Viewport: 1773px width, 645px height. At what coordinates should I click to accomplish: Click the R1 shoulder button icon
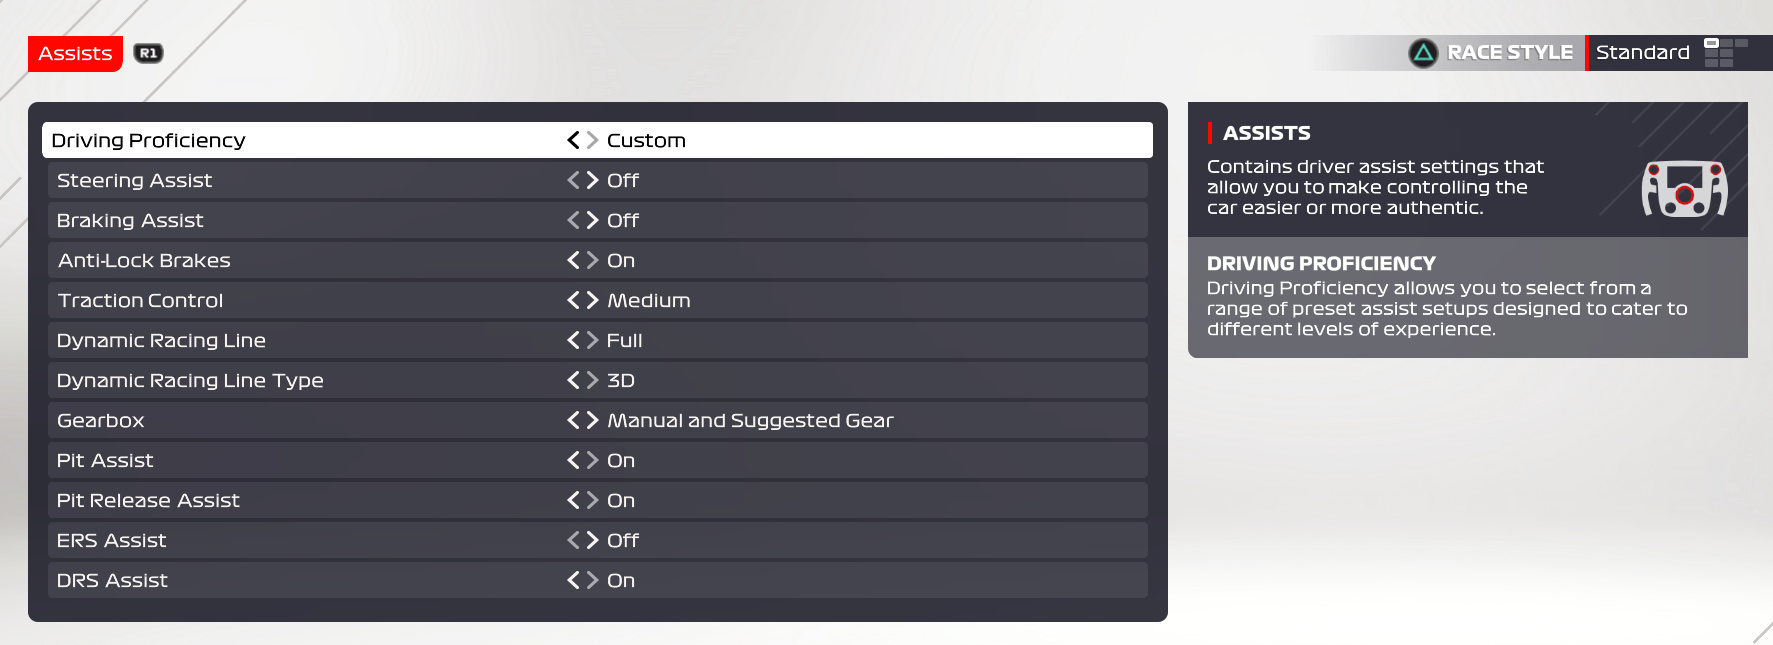click(149, 53)
